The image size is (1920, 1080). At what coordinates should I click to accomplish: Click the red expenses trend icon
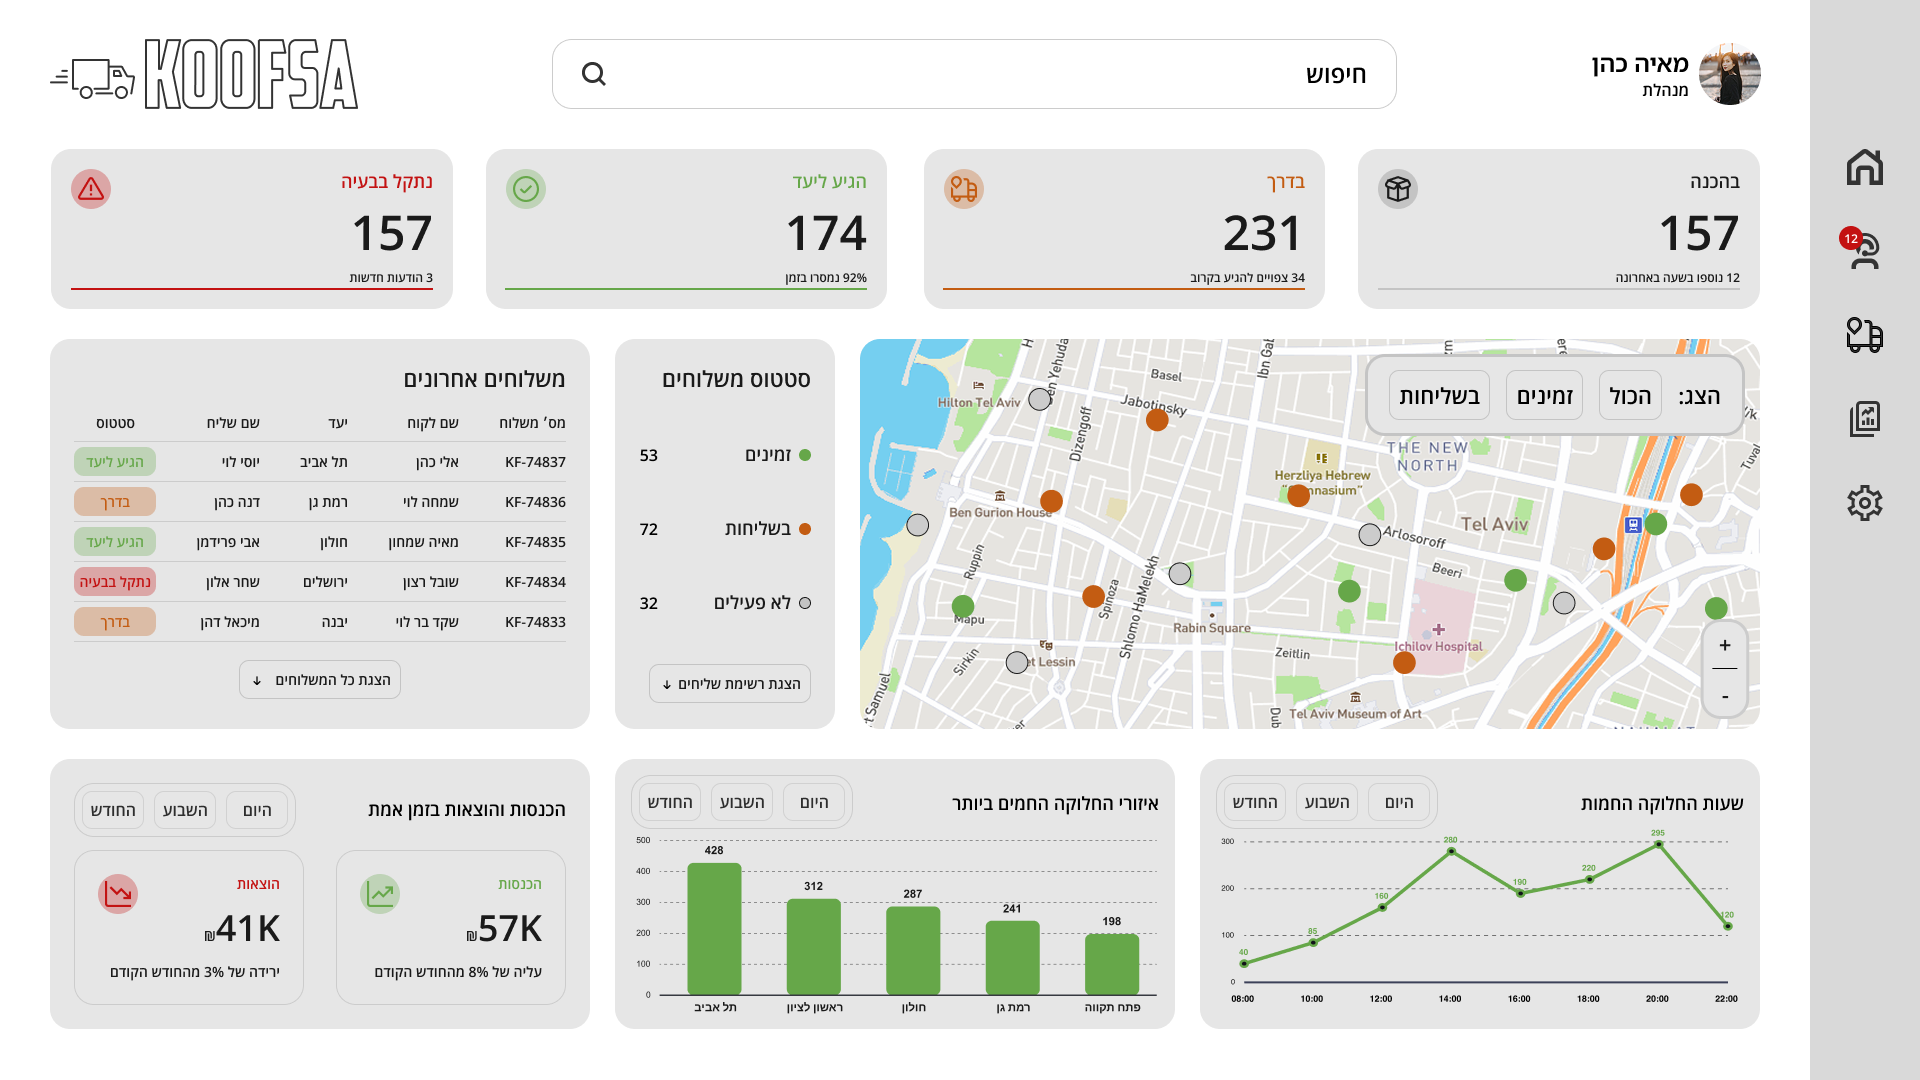[x=118, y=894]
